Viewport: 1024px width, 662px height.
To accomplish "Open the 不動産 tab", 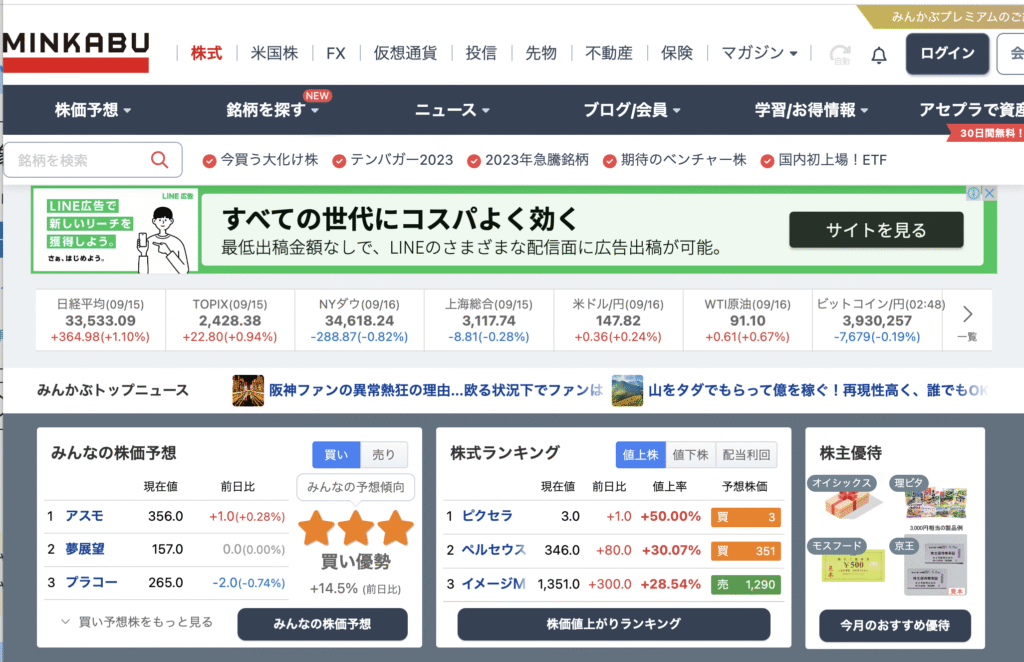I will click(x=609, y=53).
